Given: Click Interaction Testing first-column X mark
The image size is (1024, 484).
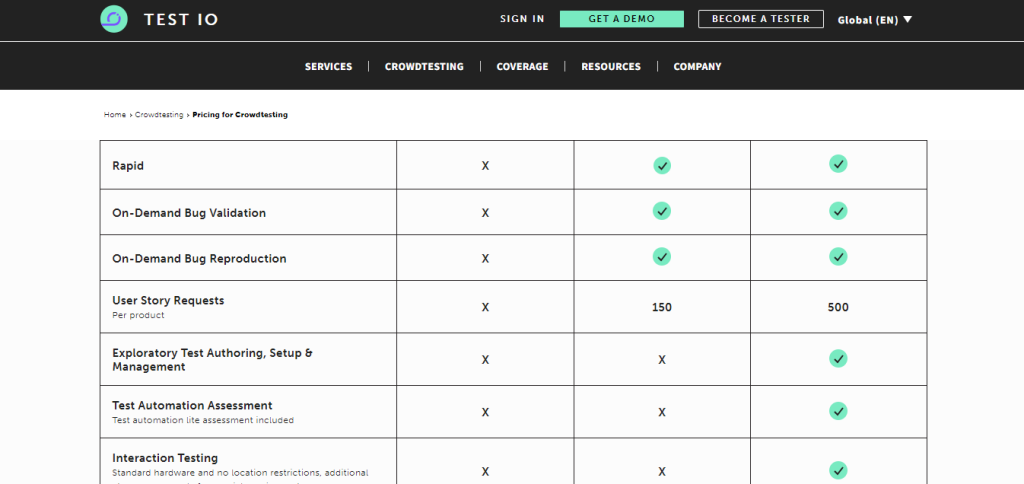Looking at the screenshot, I should point(485,472).
